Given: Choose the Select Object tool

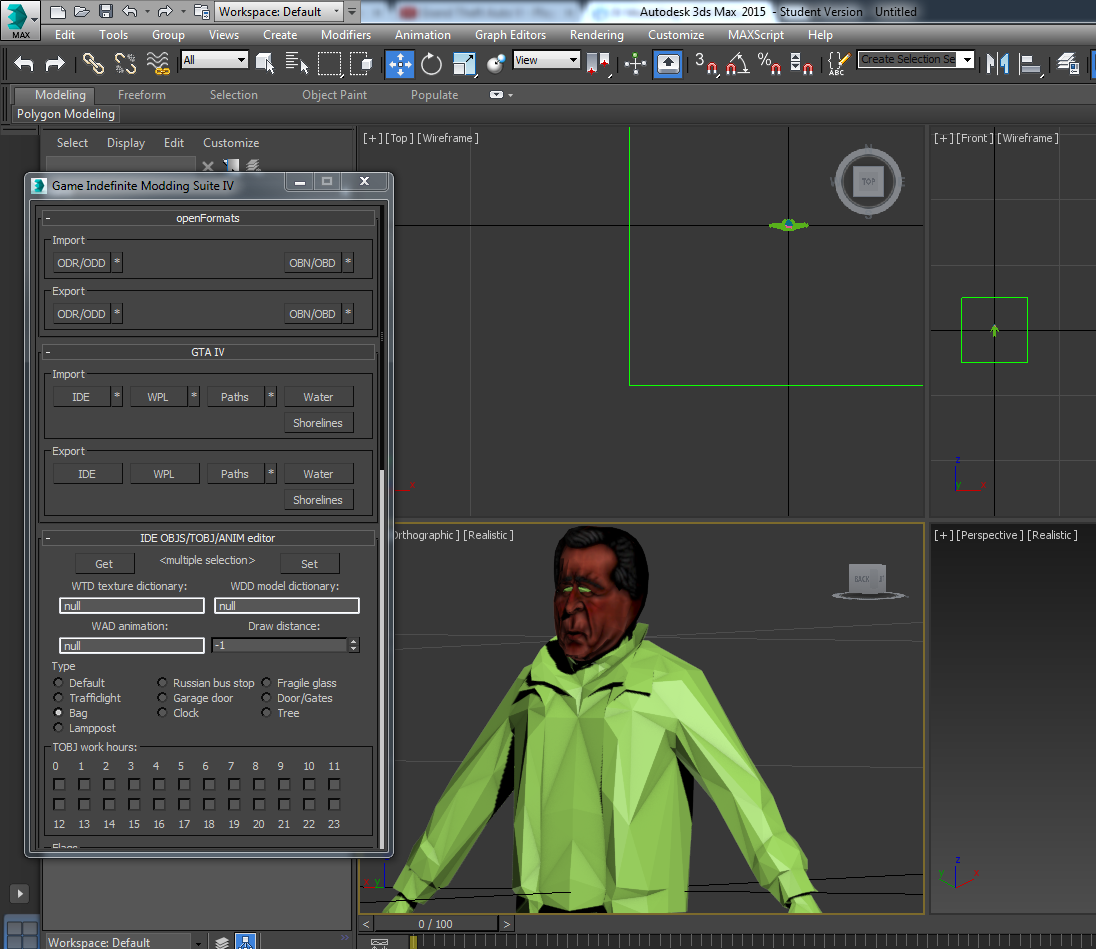Looking at the screenshot, I should [x=265, y=64].
